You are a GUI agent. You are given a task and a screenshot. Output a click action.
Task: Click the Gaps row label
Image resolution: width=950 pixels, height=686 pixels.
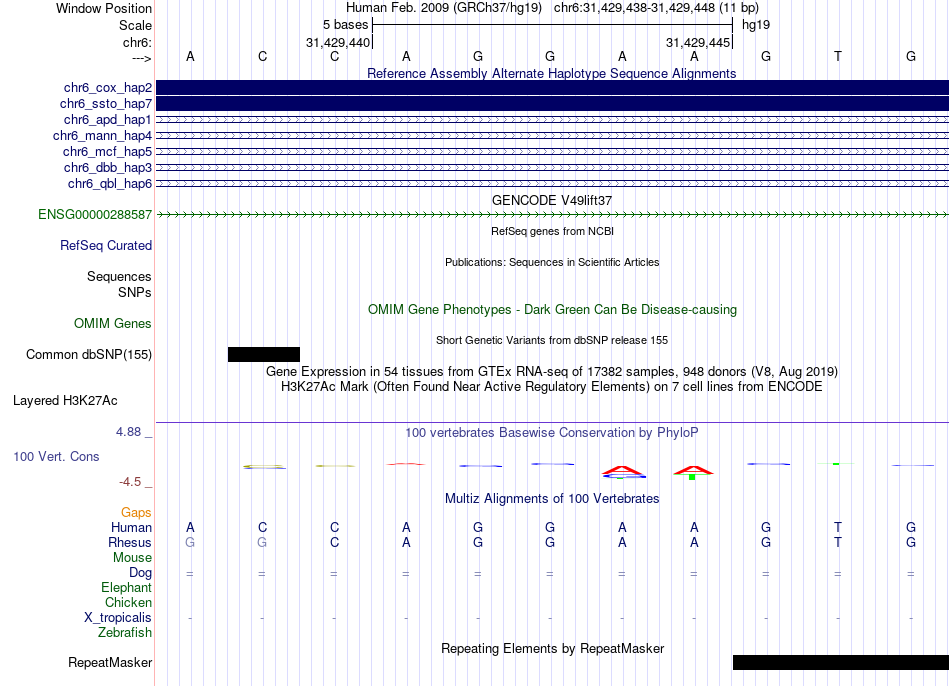coord(136,513)
